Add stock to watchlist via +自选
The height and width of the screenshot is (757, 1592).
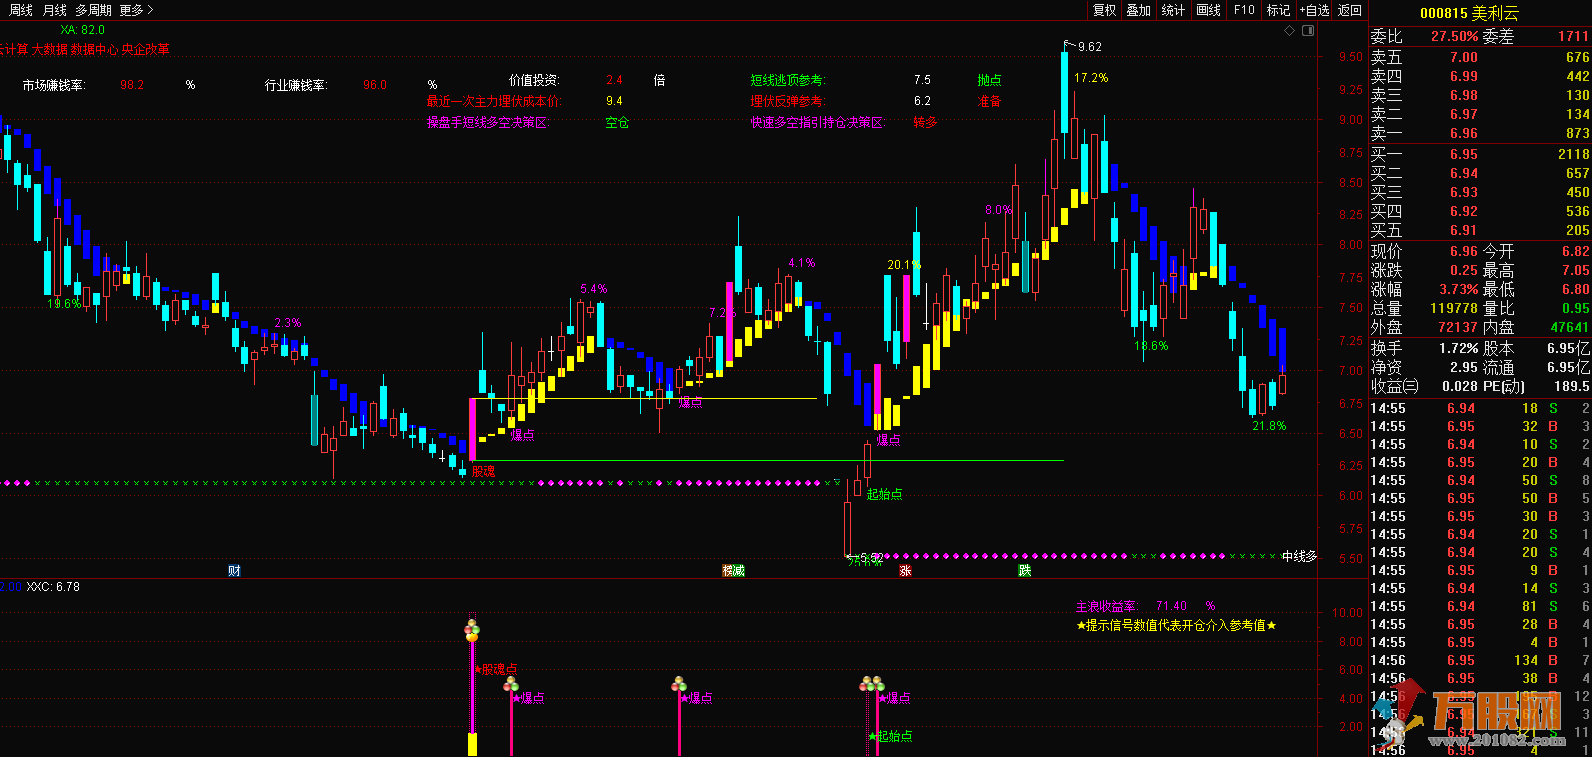coord(1315,10)
